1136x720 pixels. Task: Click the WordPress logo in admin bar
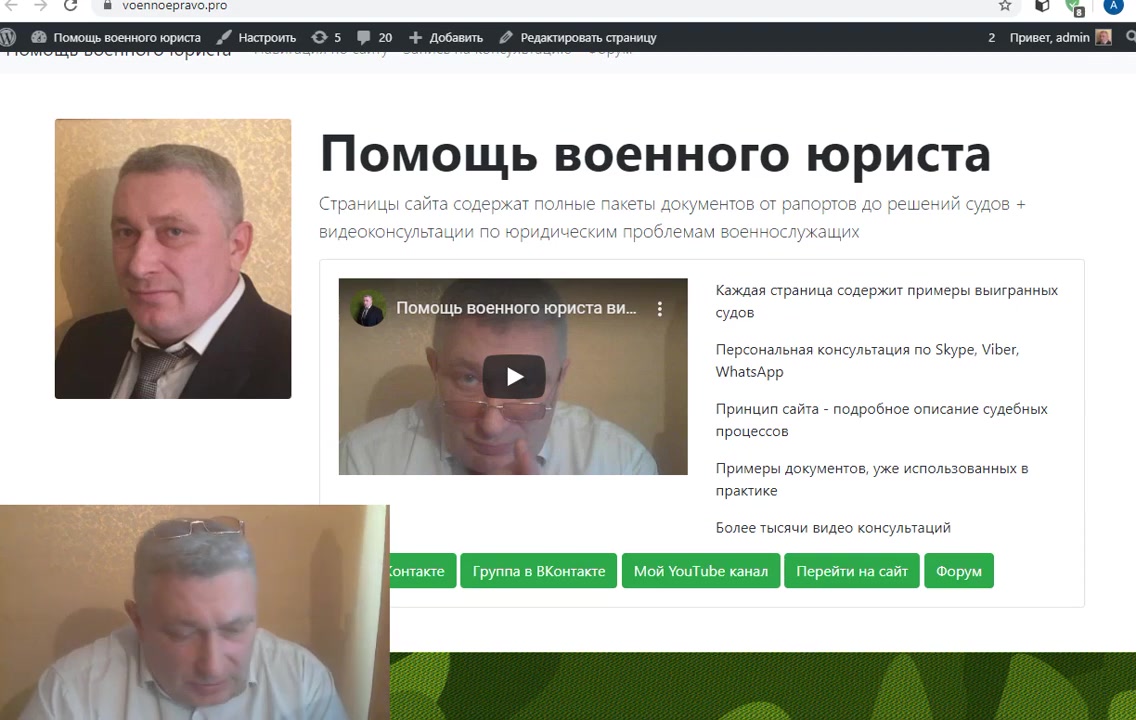coord(8,37)
